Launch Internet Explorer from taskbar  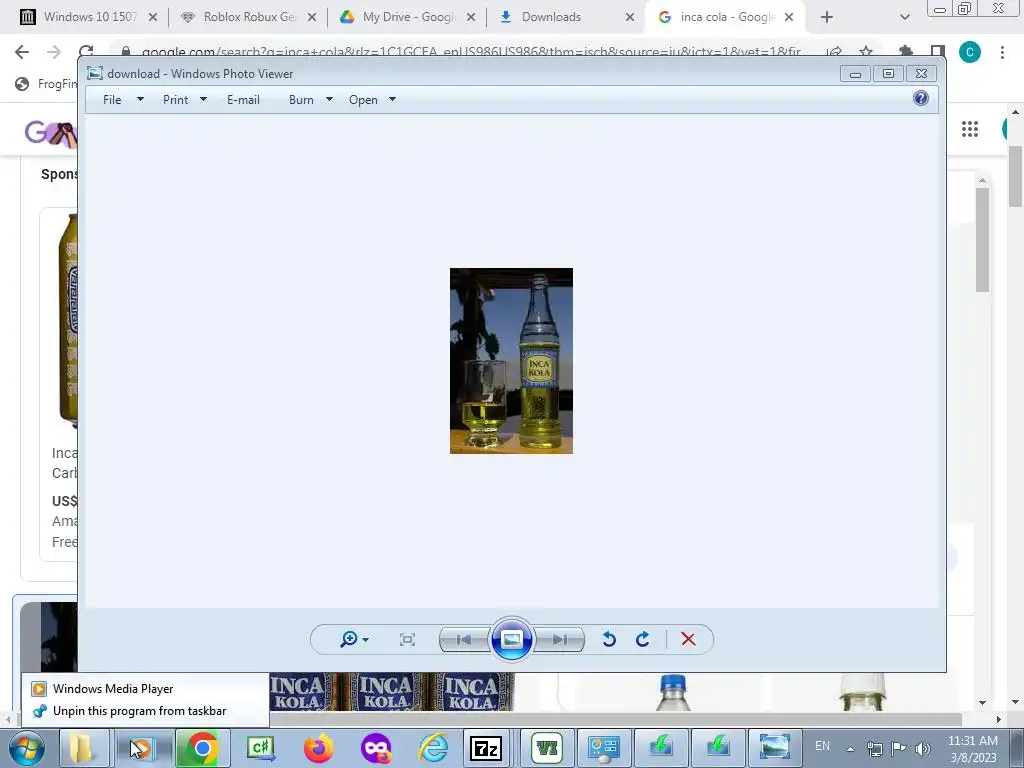pos(433,748)
